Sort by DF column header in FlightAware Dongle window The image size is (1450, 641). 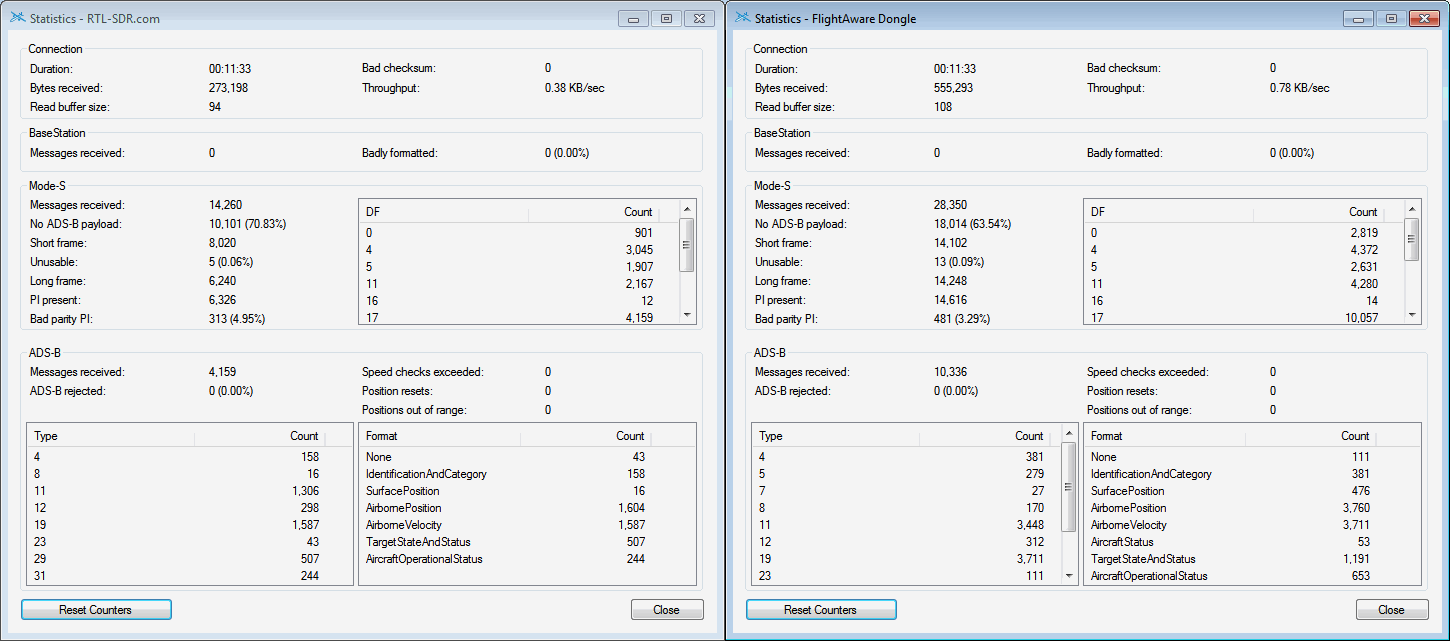tap(1169, 212)
